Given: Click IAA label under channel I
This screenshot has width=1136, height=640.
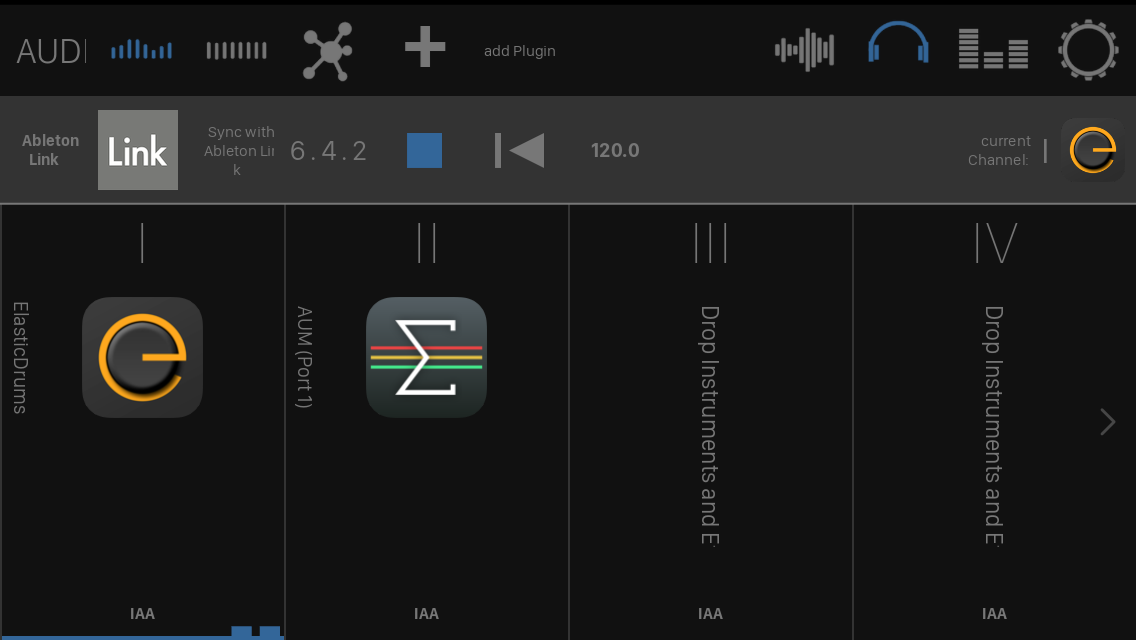Looking at the screenshot, I should coord(142,614).
